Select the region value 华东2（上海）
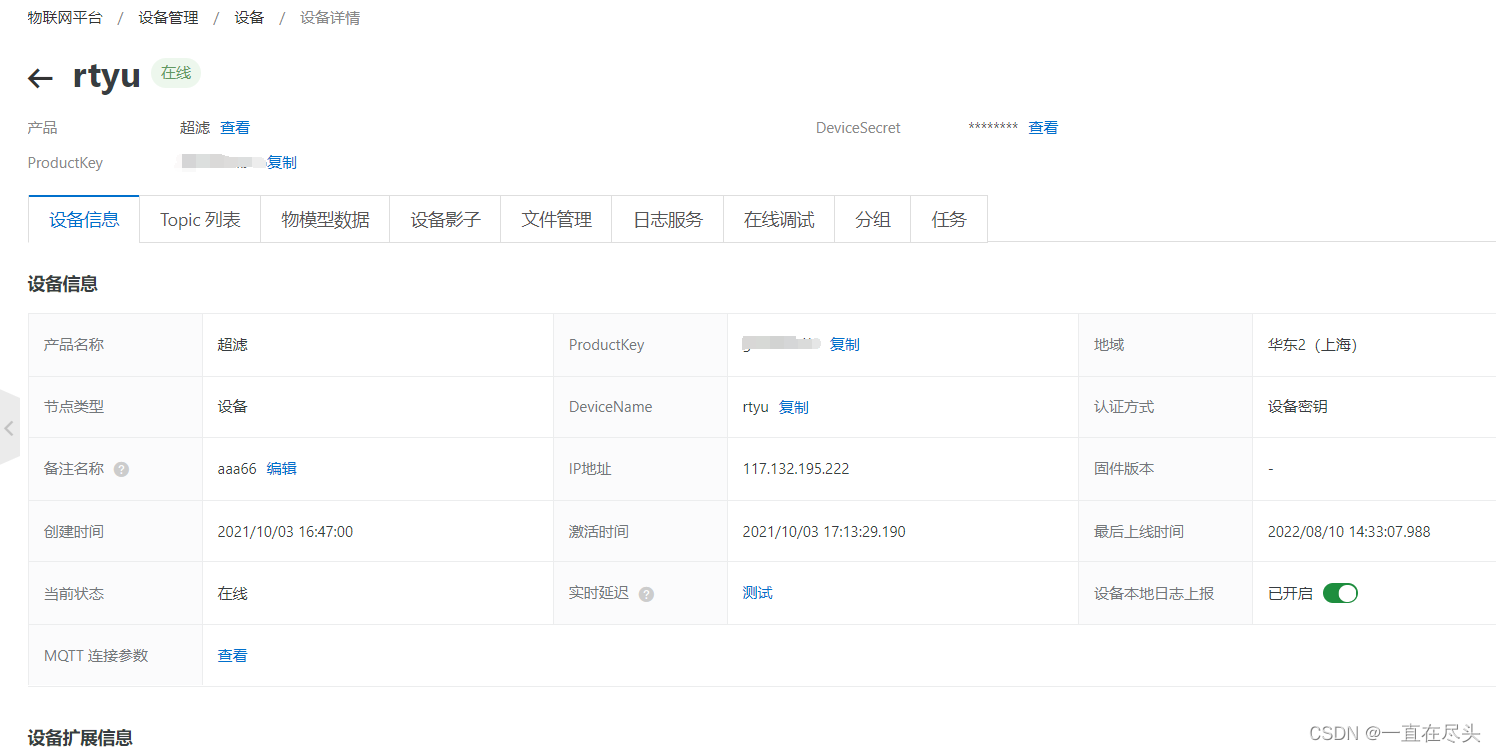Screen dimensions: 1496x753 (x=1312, y=345)
